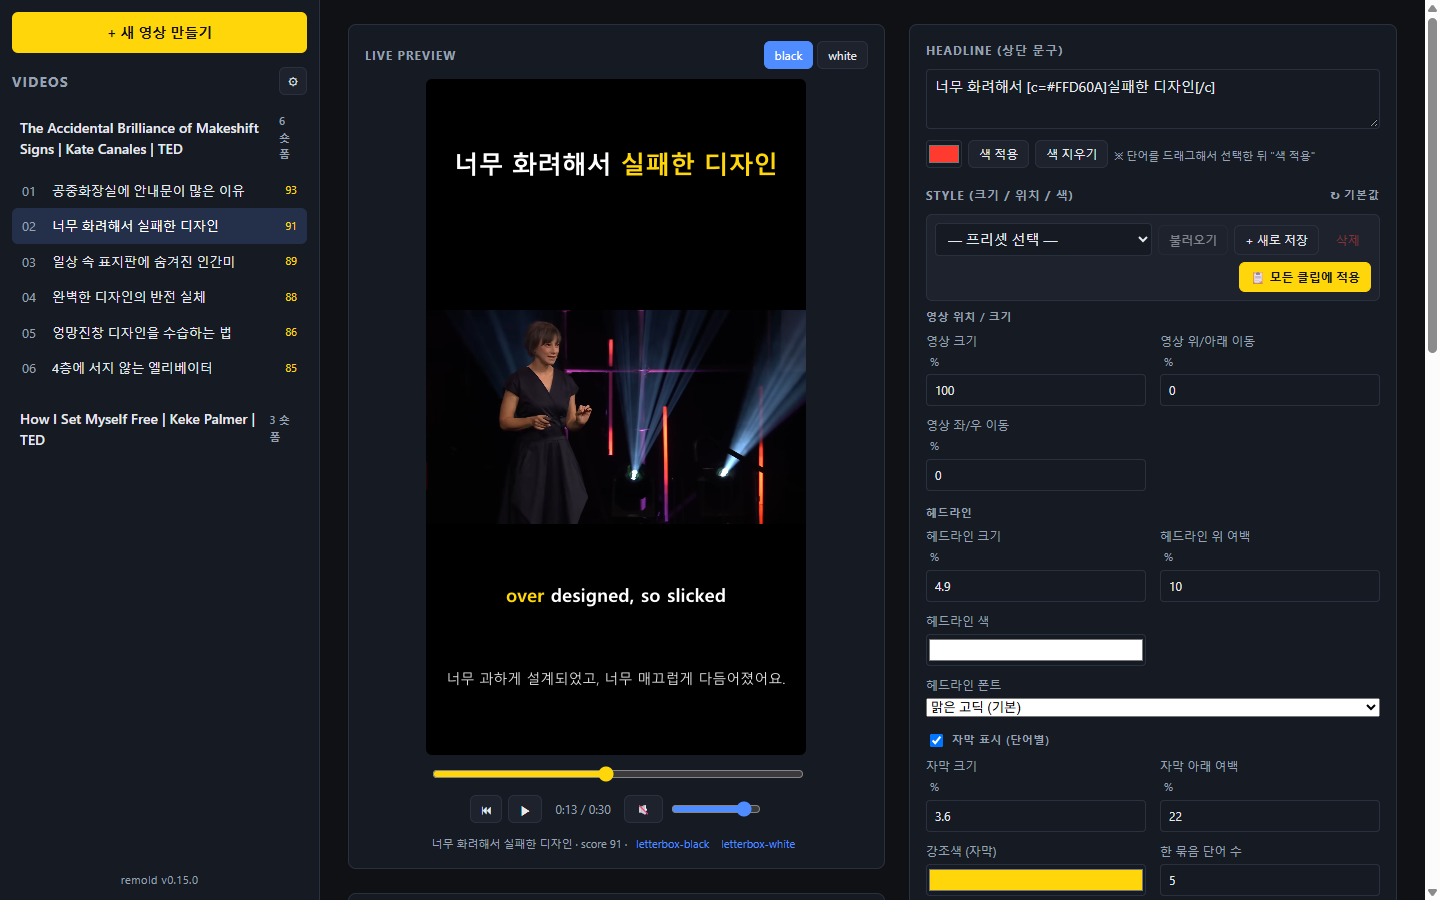Screen dimensions: 1440x900
Task: Create a new video with 새 영상 만들기
Action: tap(159, 33)
